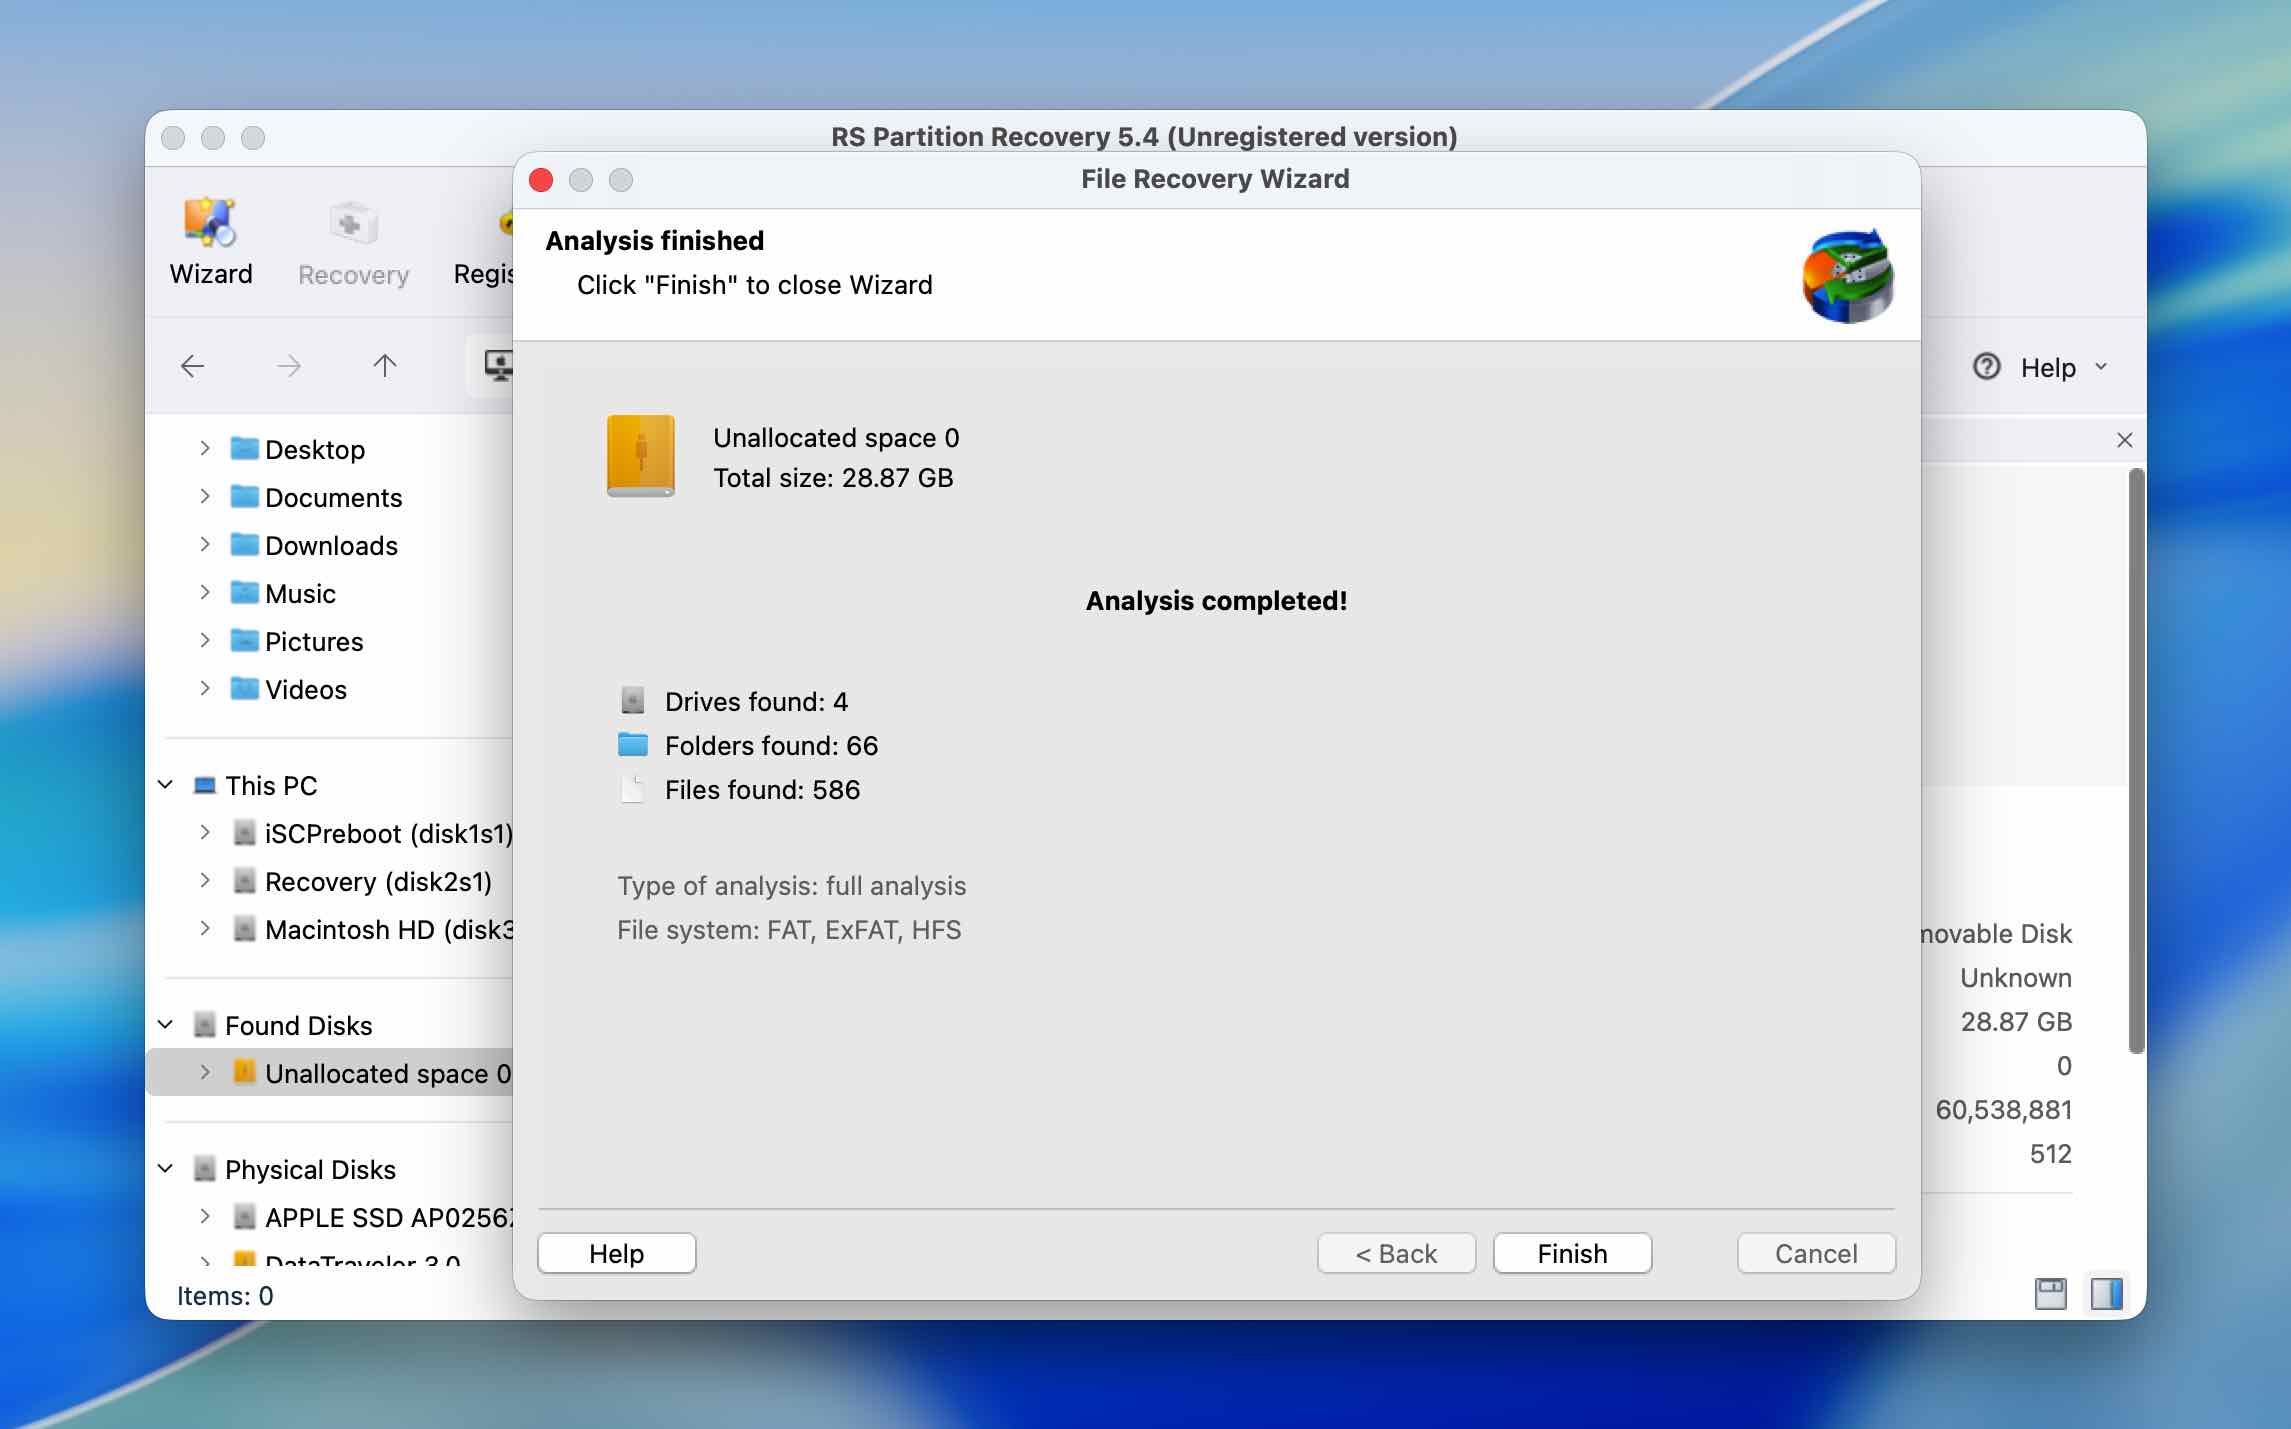This screenshot has width=2291, height=1429.
Task: Go back with the left arrow
Action: [x=192, y=366]
